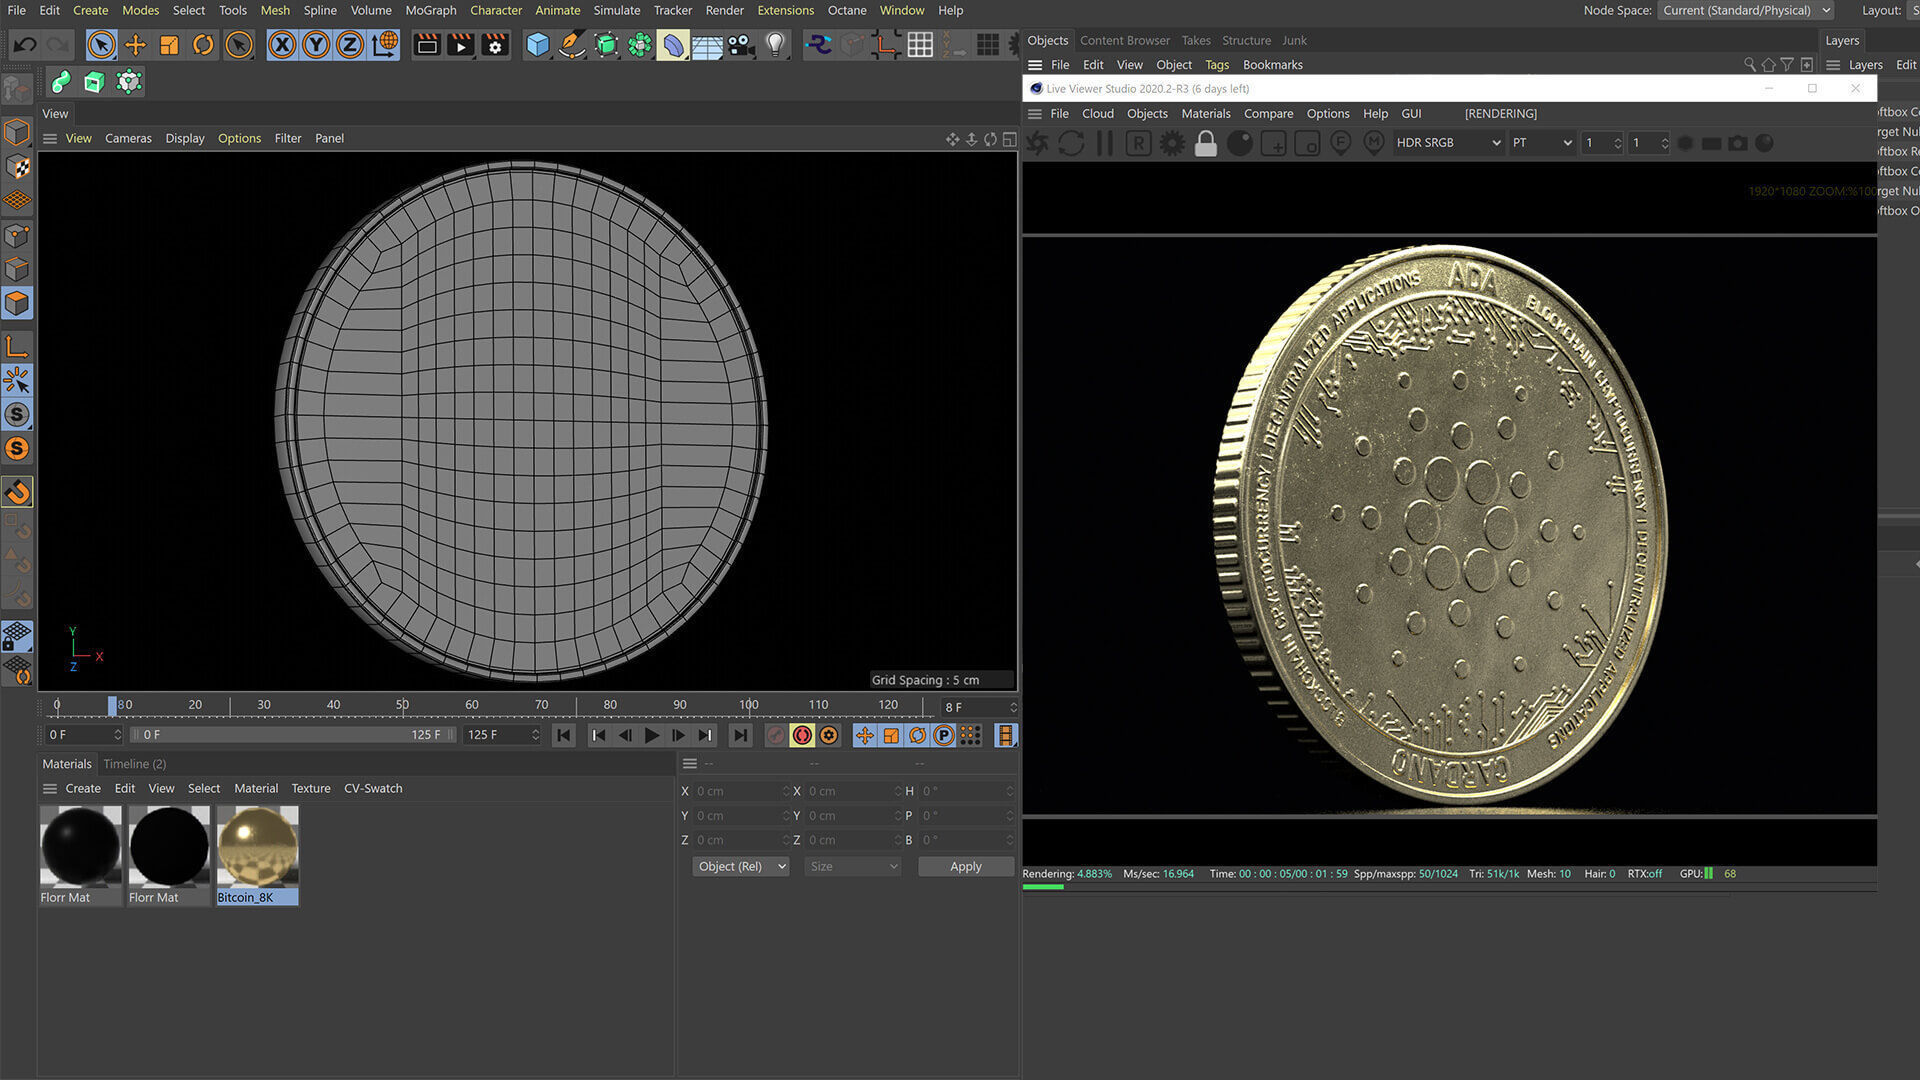Screen dimensions: 1920x1080
Task: Toggle Parameter (P) keyframe button
Action: [943, 736]
